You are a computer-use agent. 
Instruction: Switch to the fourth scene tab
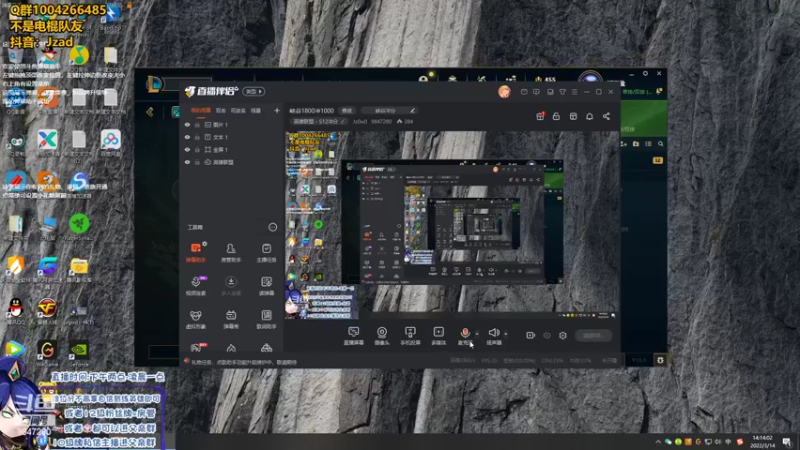[x=256, y=110]
